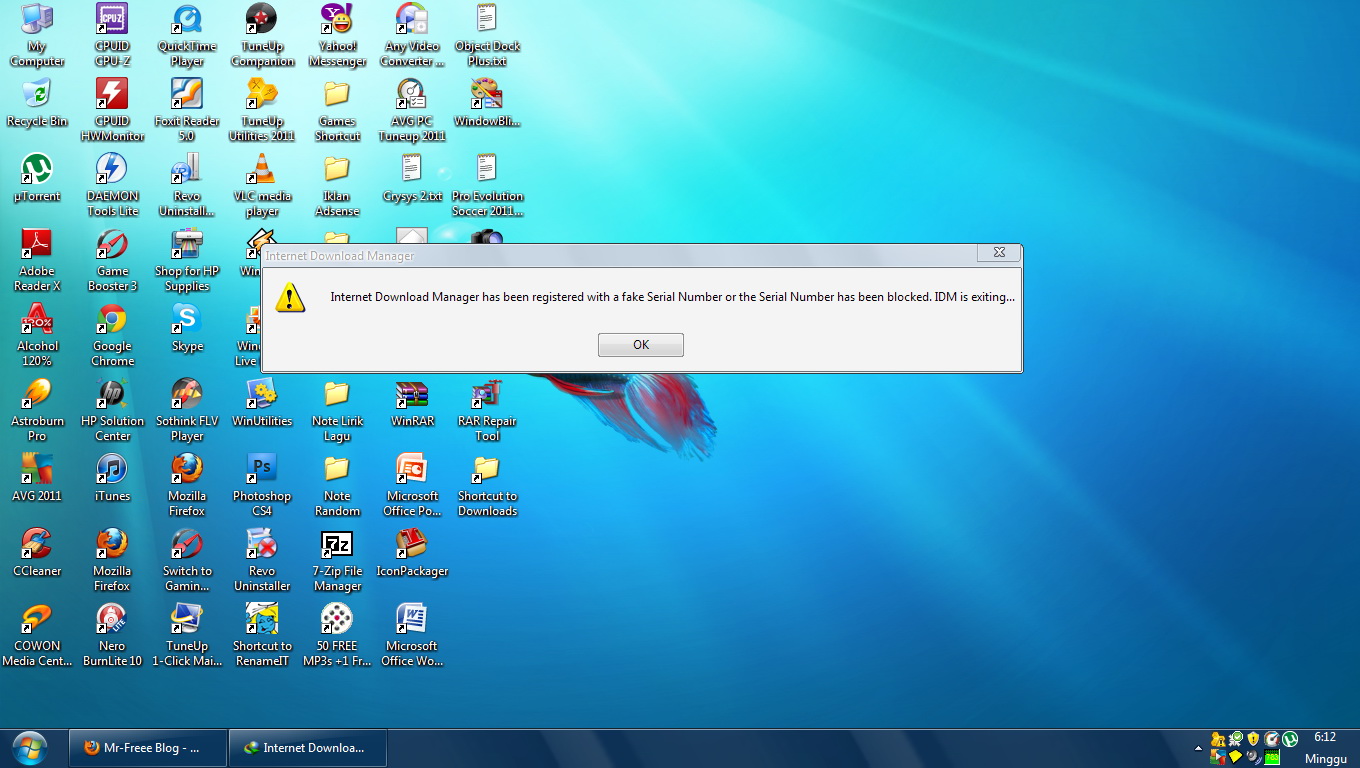Click the Note Lirik Lagu folder
1360x768 pixels.
point(337,410)
